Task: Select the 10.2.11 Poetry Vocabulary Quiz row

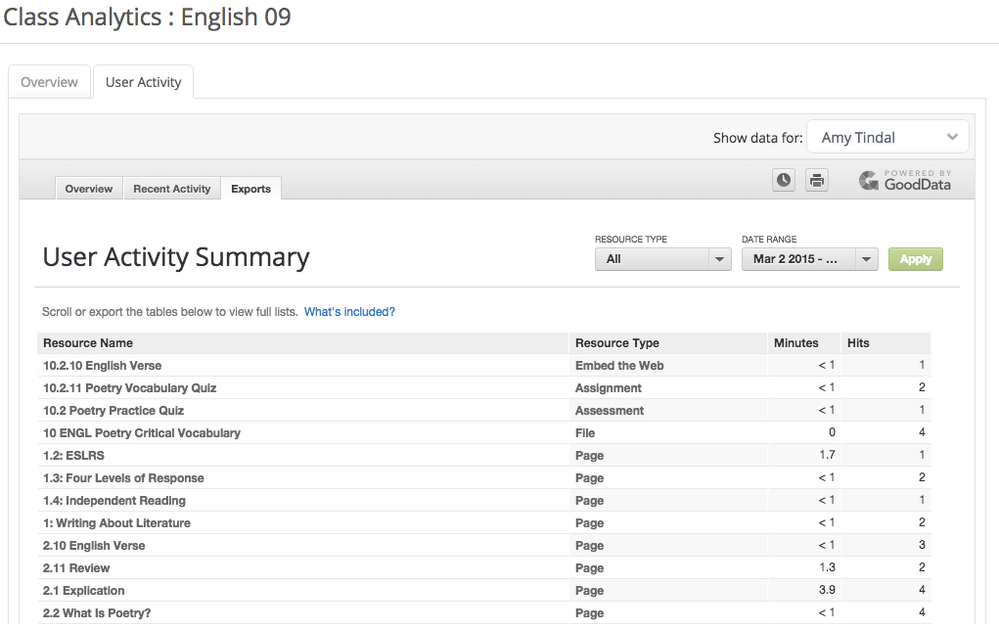Action: [x=130, y=388]
